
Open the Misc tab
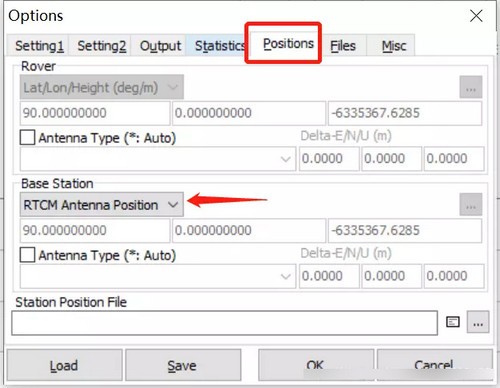[394, 46]
